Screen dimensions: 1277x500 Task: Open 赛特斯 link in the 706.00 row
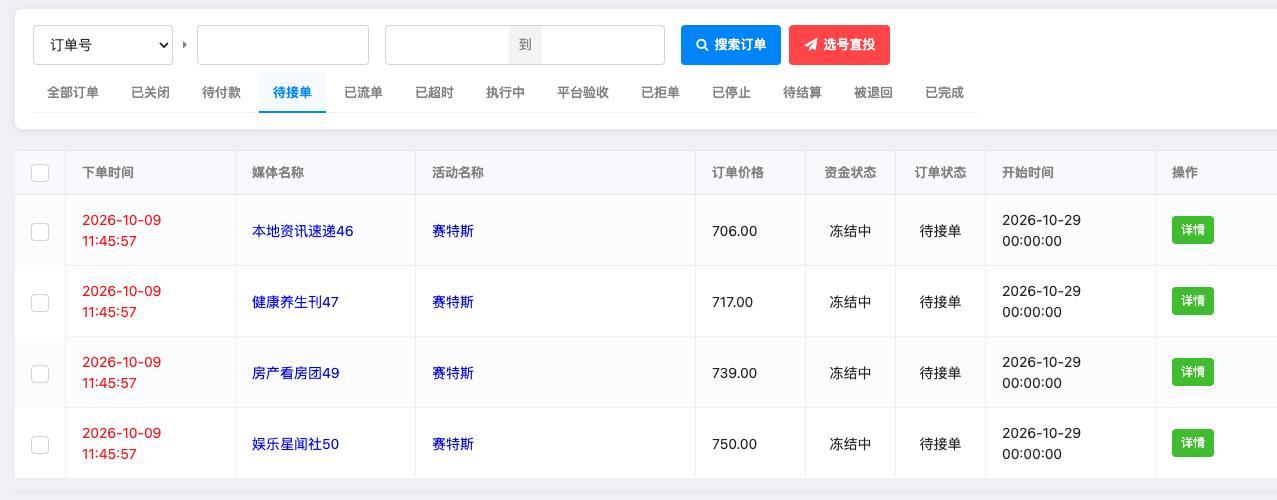point(453,231)
